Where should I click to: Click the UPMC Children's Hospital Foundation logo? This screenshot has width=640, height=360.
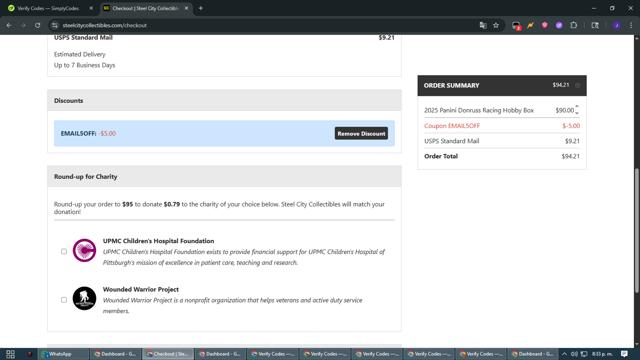coord(84,250)
